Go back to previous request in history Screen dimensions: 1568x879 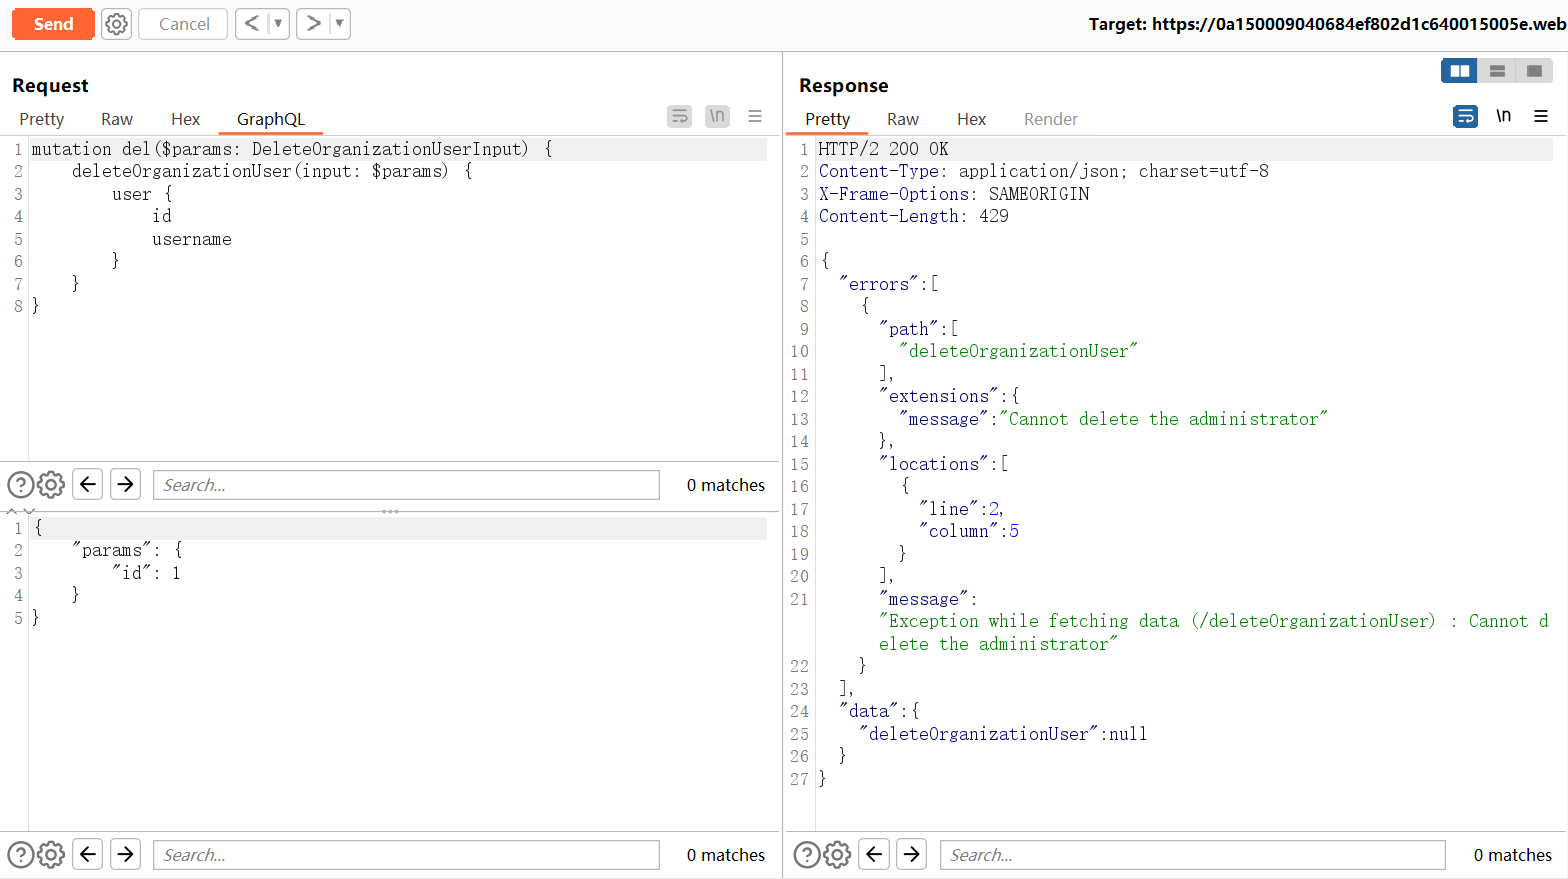click(252, 24)
